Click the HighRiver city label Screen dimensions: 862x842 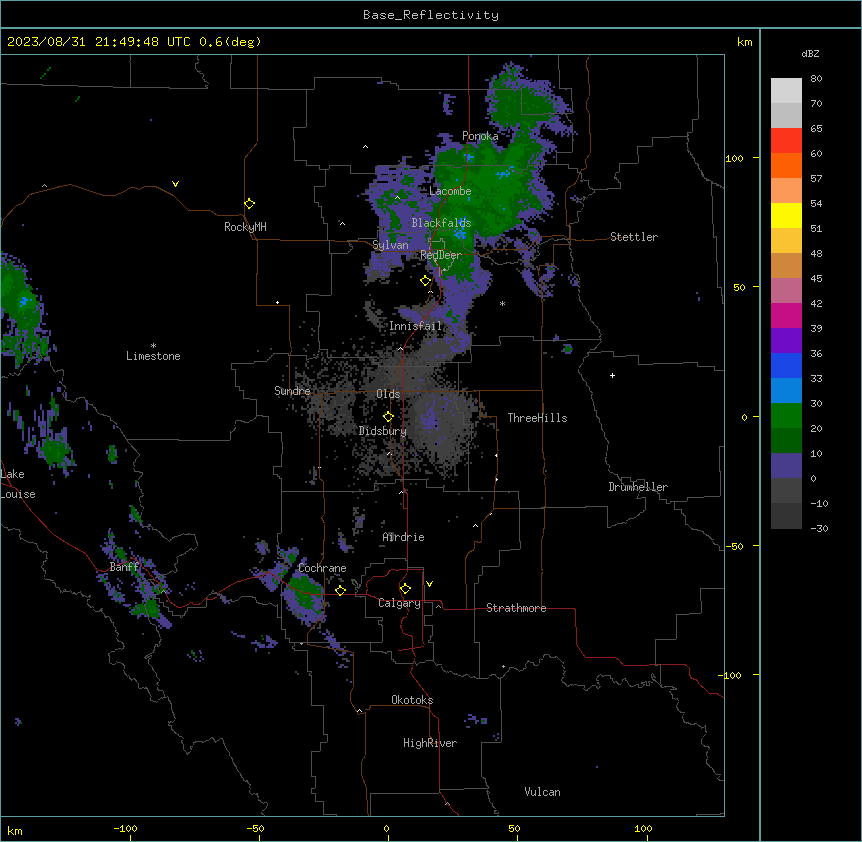[x=430, y=743]
